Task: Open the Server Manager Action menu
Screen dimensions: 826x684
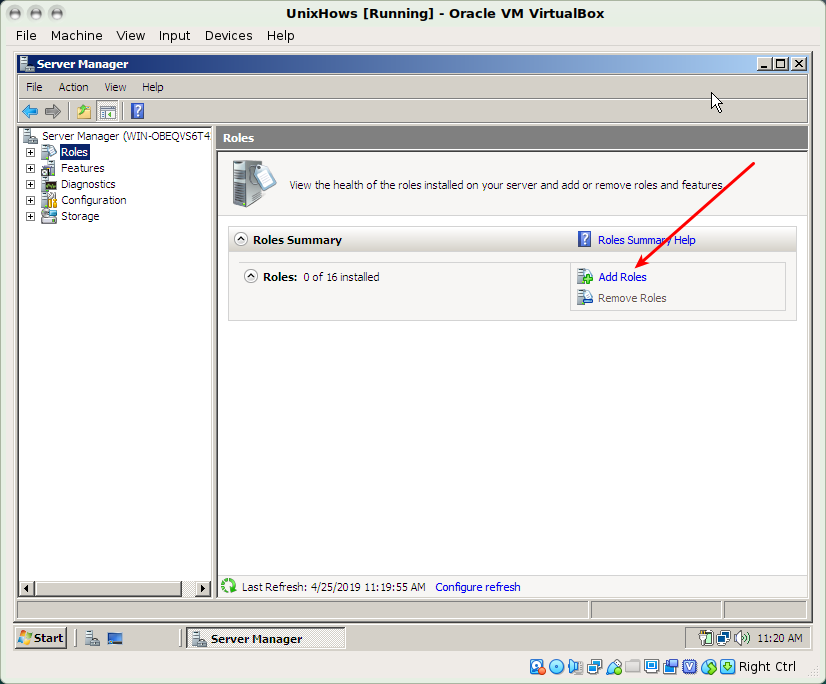Action: tap(73, 87)
